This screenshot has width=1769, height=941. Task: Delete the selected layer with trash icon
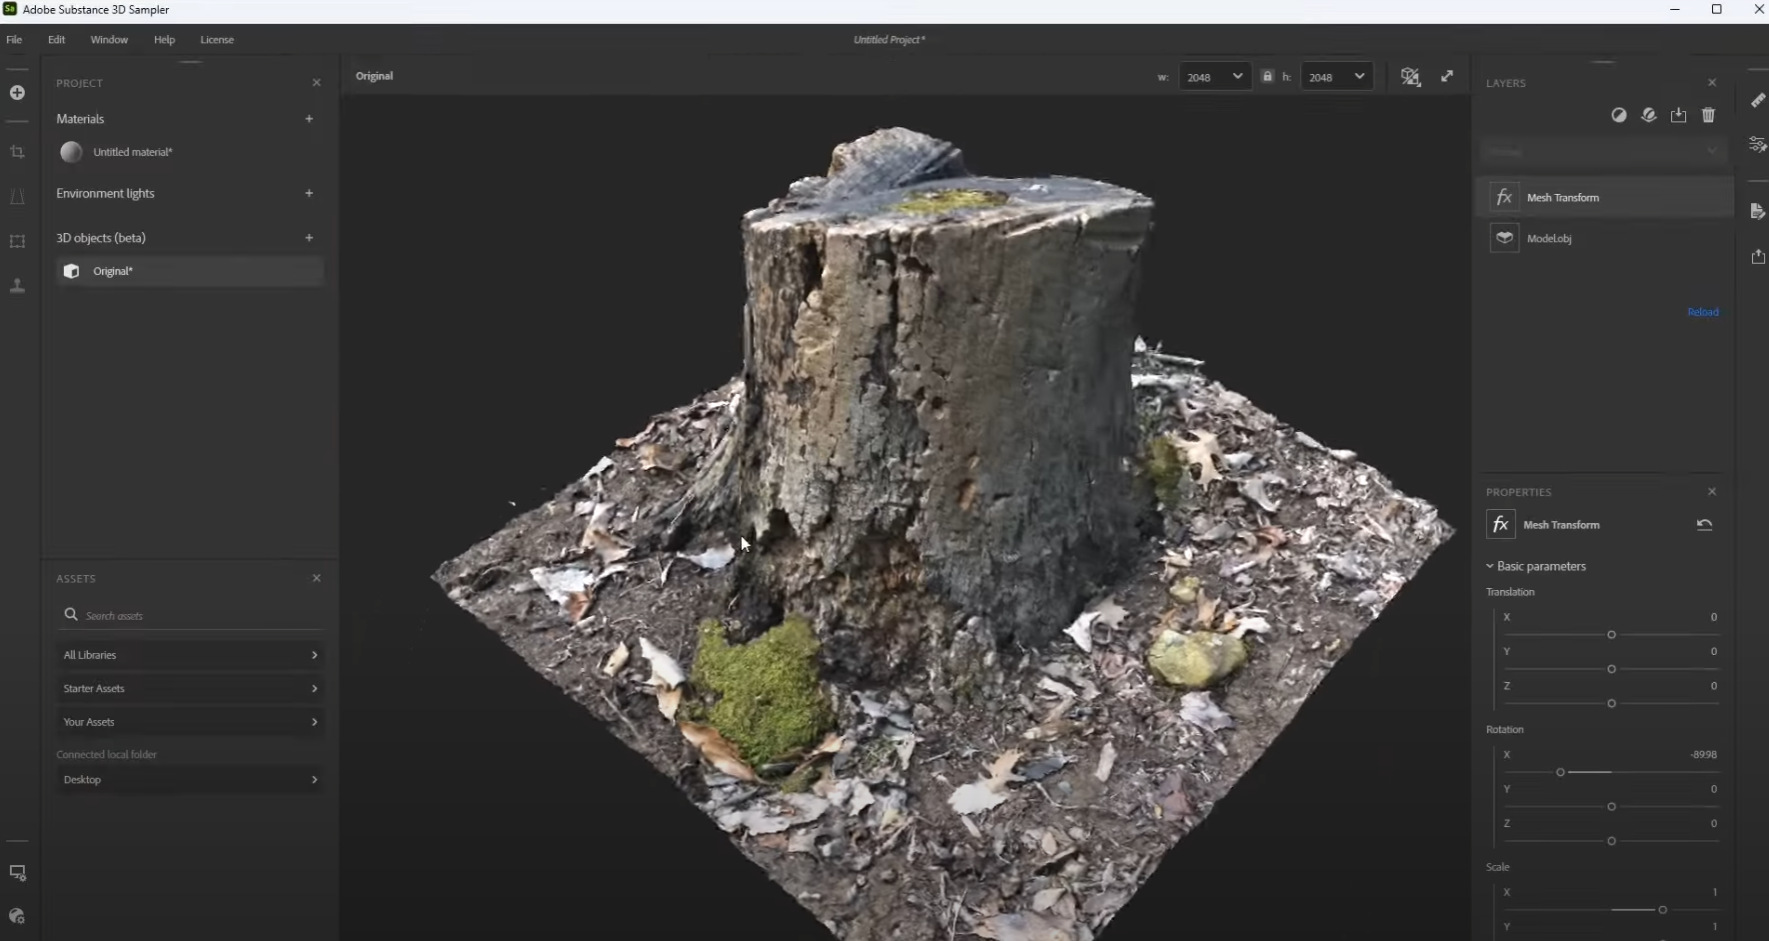coord(1708,116)
